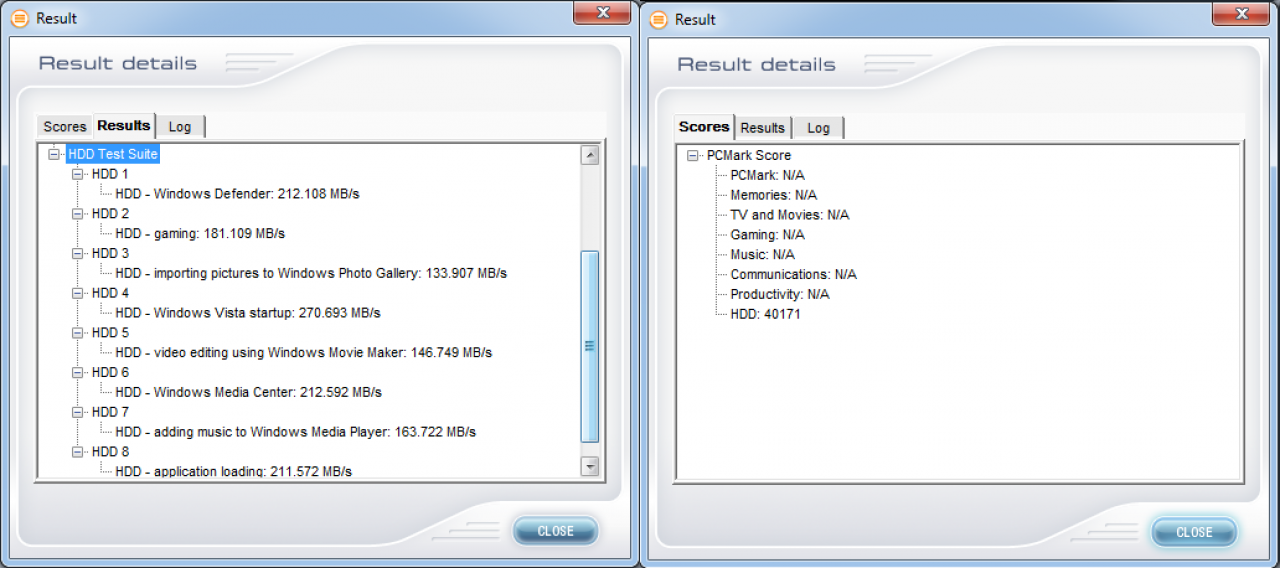Click CLOSE button in the right Result window
The image size is (1280, 568).
click(1194, 532)
